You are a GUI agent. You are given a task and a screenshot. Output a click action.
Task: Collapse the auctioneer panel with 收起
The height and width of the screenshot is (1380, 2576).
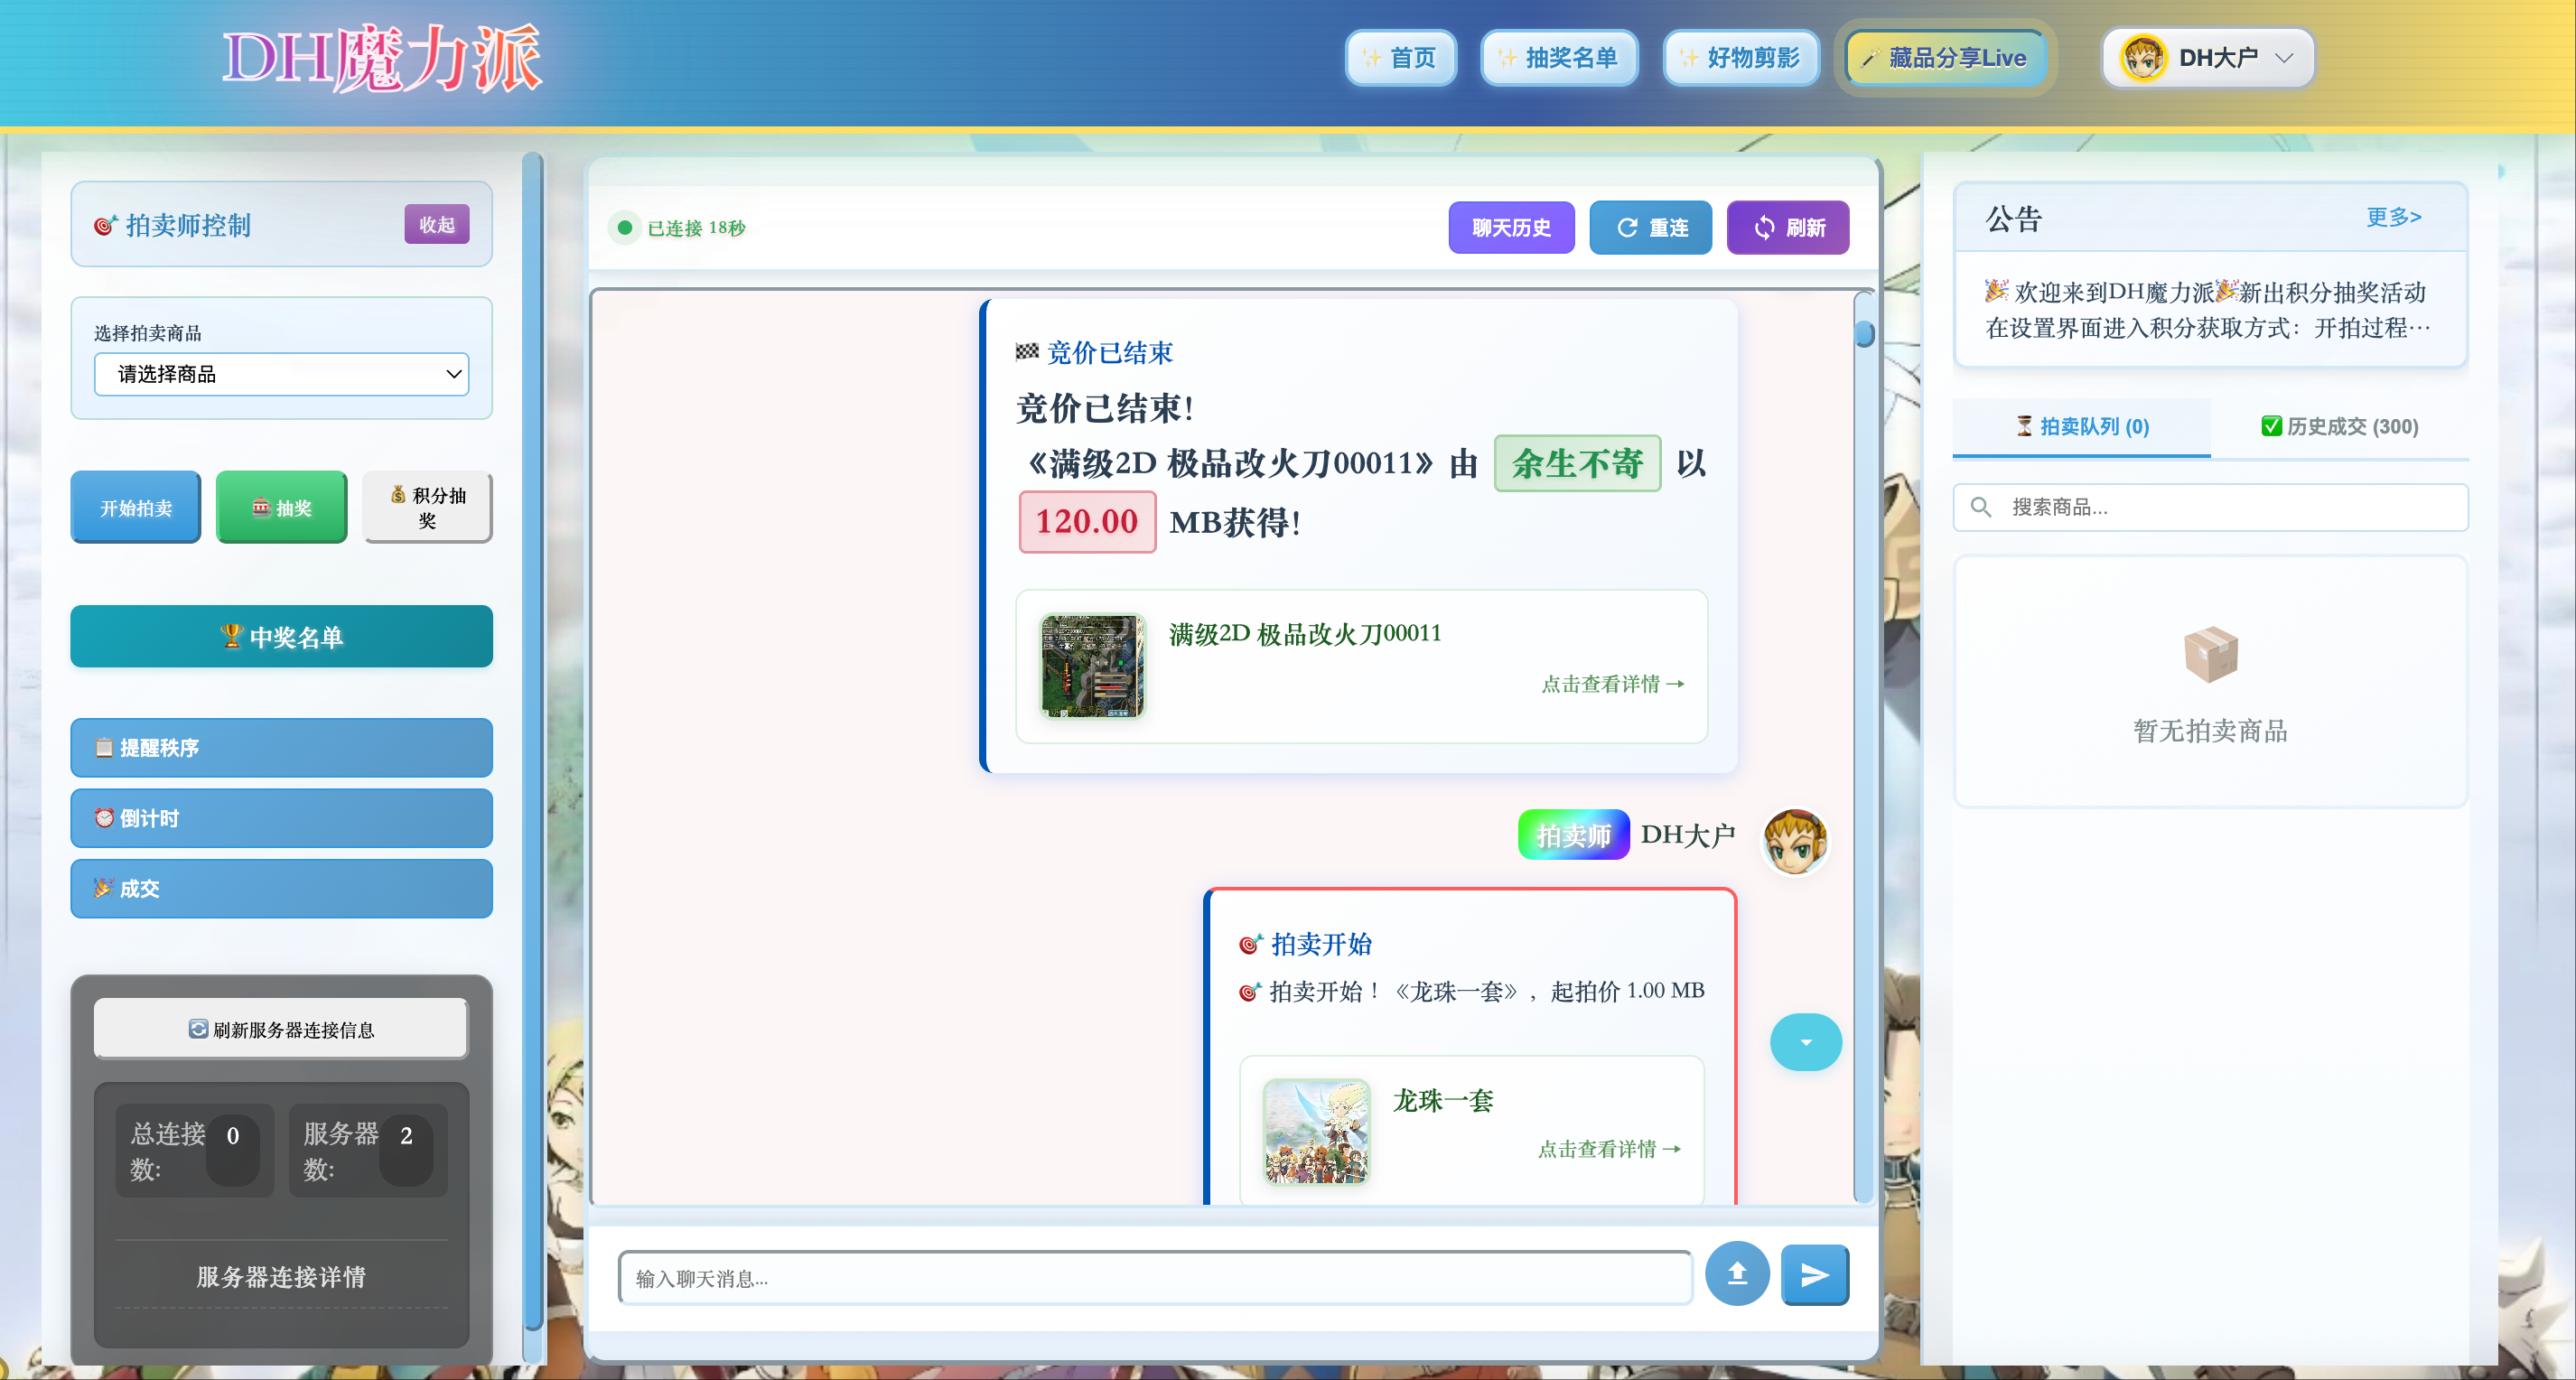[436, 224]
